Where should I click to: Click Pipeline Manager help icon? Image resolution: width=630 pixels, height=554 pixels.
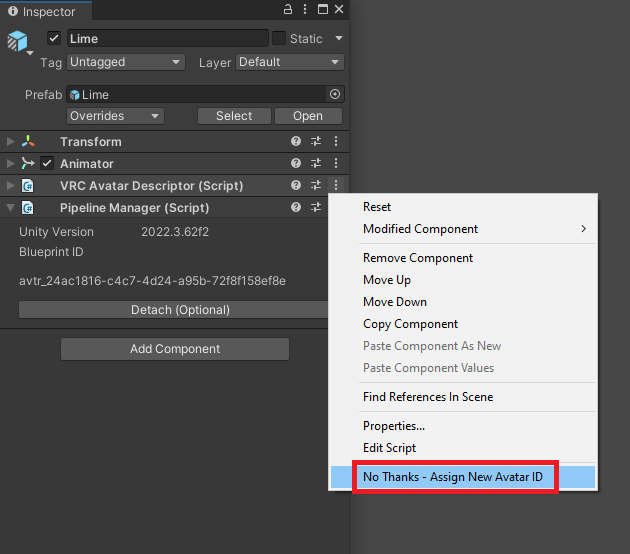(x=296, y=208)
